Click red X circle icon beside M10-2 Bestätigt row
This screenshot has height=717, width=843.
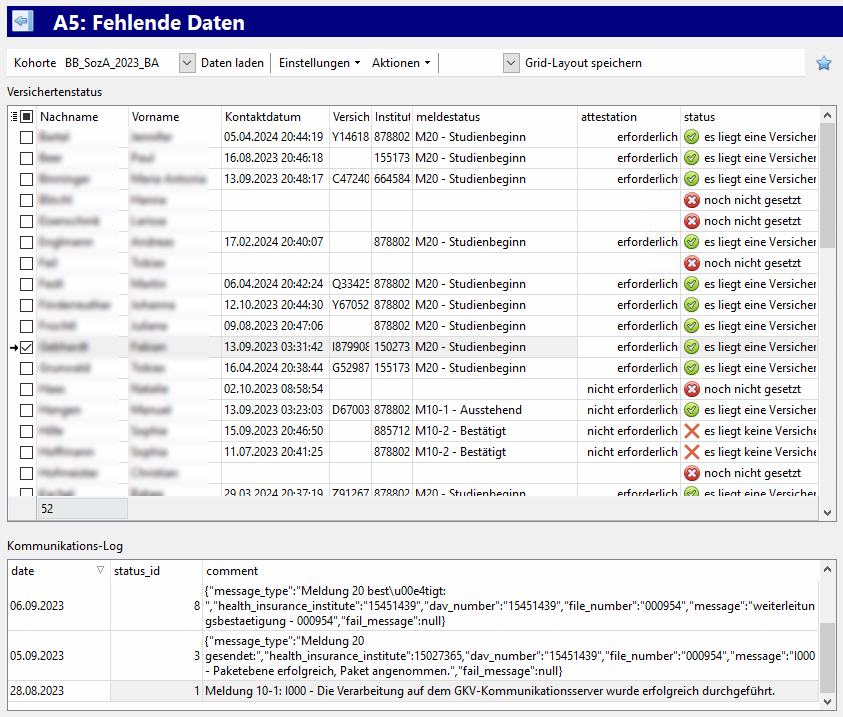pyautogui.click(x=691, y=431)
